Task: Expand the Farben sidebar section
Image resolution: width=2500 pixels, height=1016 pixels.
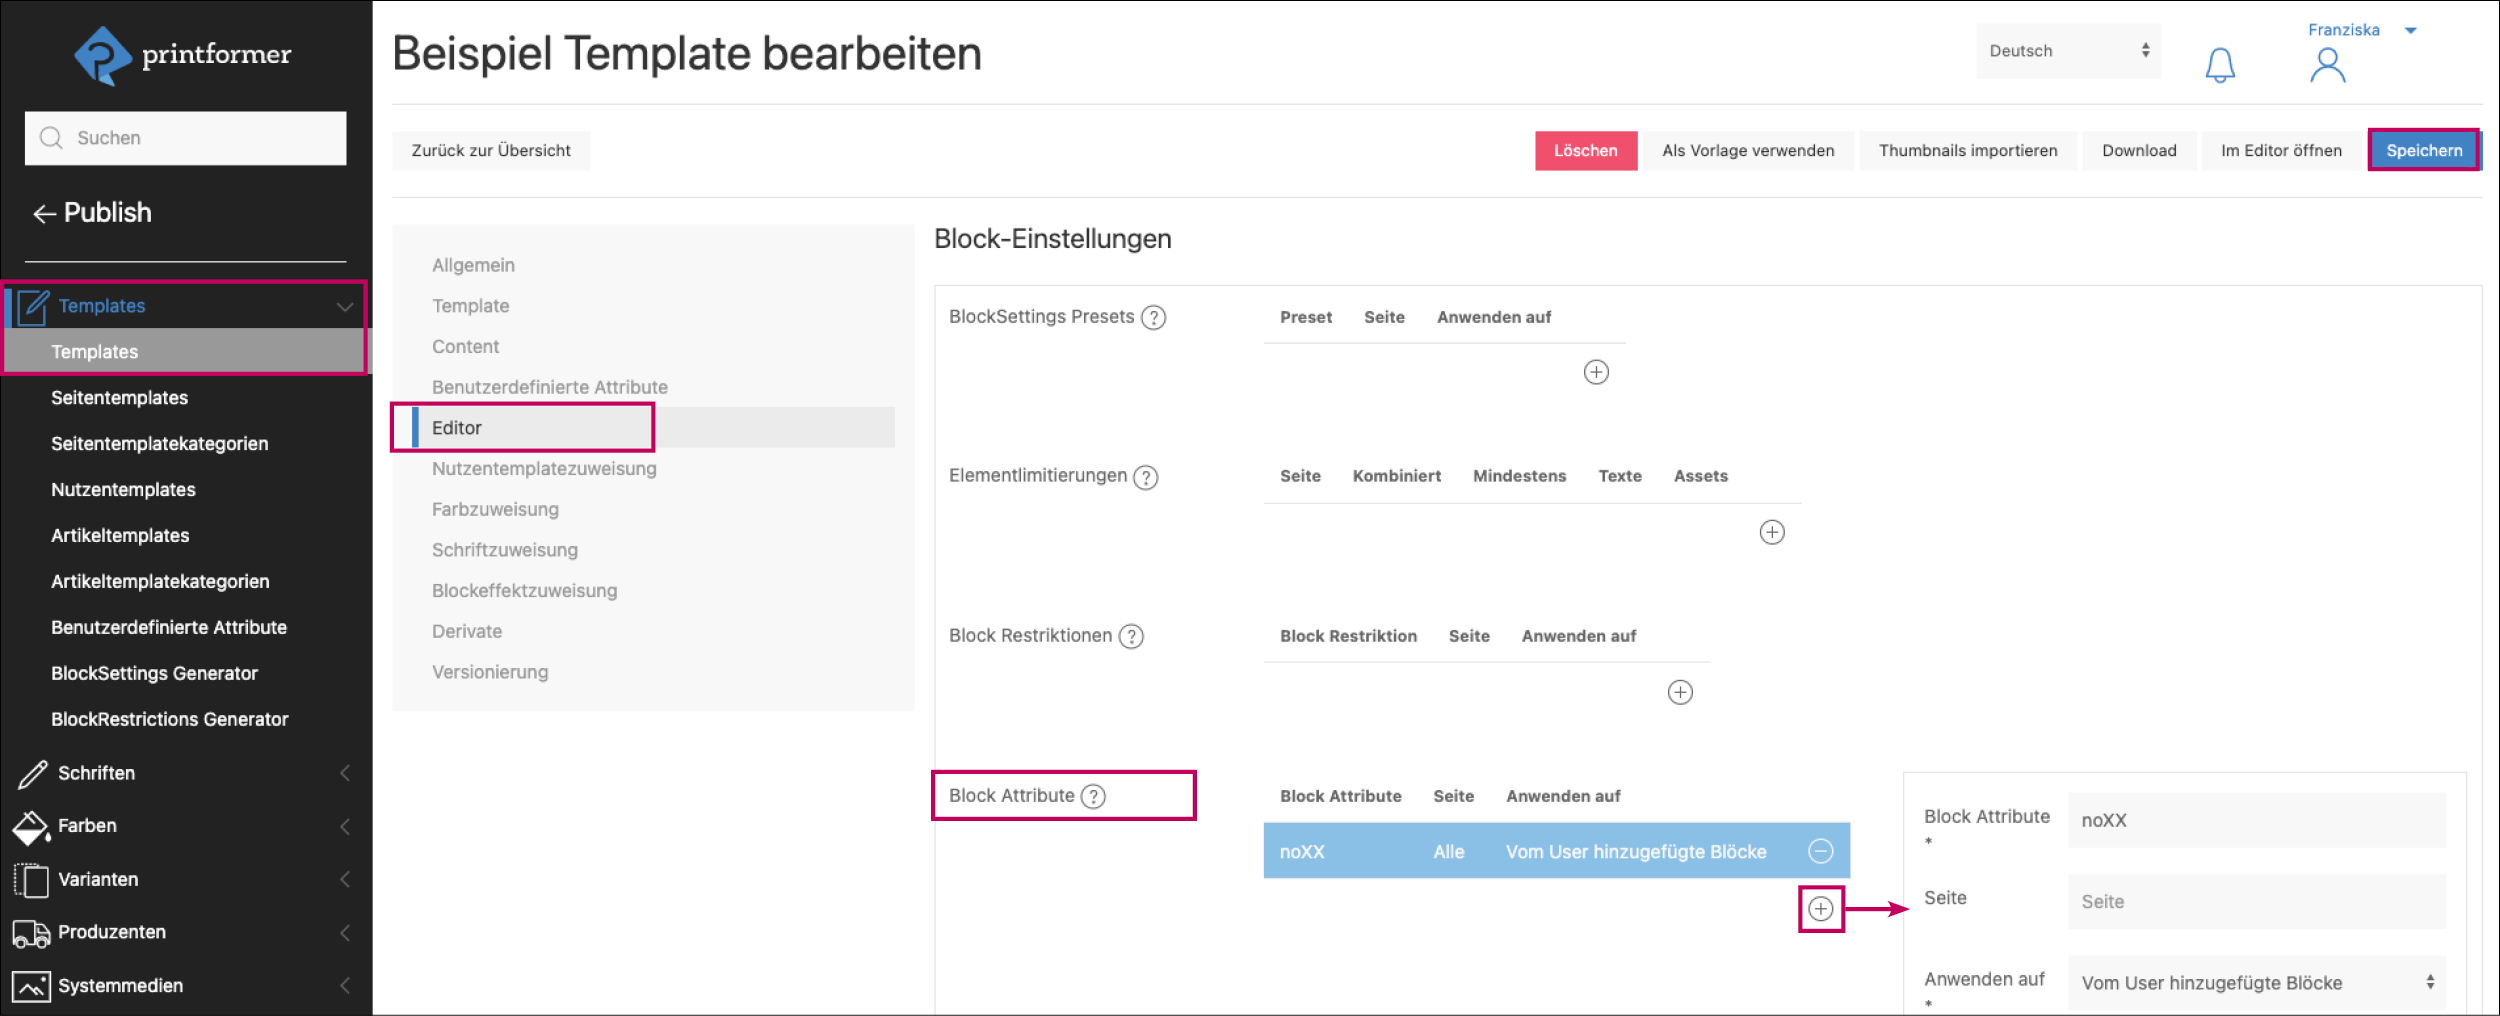Action: [185, 826]
